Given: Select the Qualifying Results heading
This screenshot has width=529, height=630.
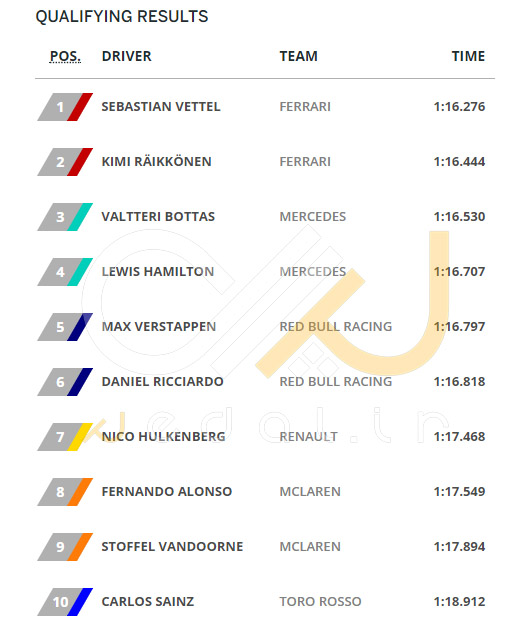Looking at the screenshot, I should 122,16.
